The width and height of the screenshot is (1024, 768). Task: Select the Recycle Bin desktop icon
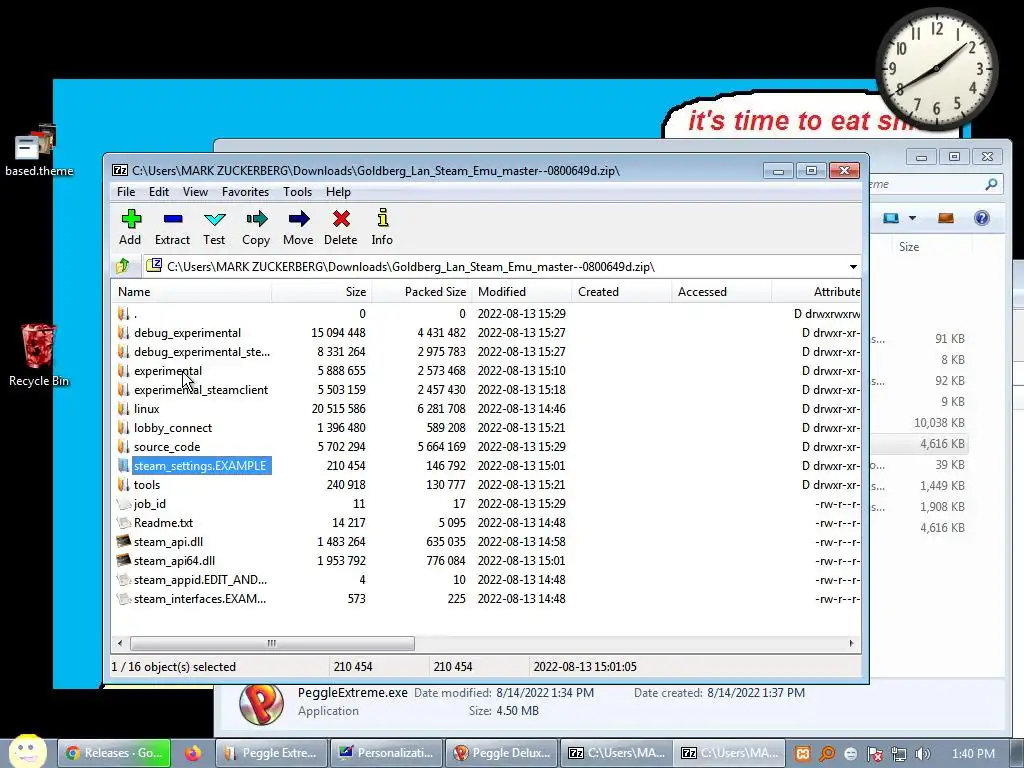pos(39,355)
